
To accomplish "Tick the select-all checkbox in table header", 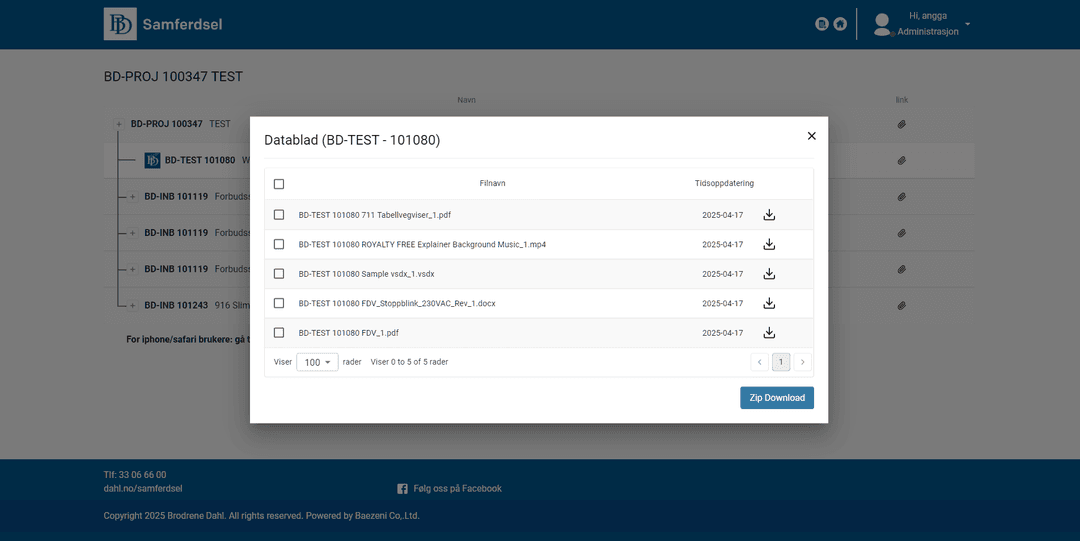I will 279,184.
